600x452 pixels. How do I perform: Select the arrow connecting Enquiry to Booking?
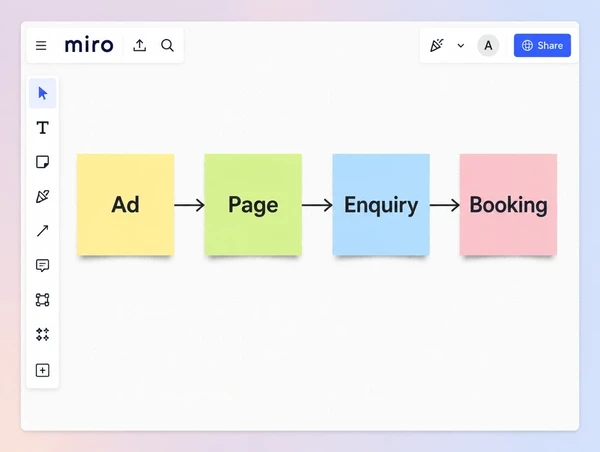click(445, 205)
